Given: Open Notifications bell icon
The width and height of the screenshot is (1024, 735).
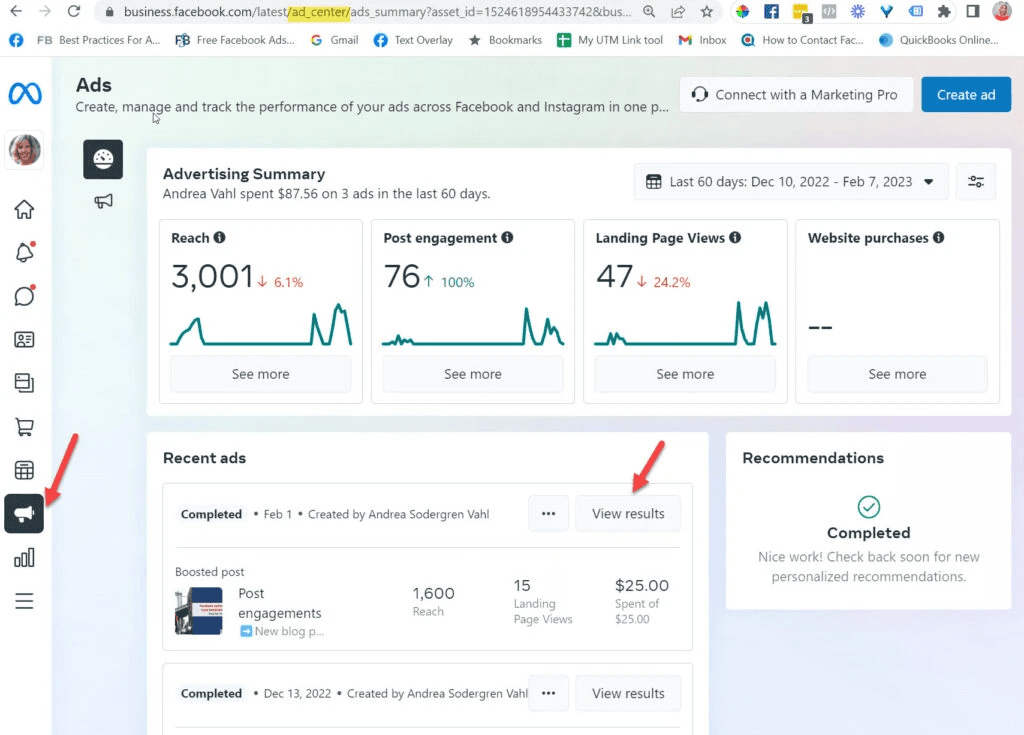Looking at the screenshot, I should coord(24,252).
